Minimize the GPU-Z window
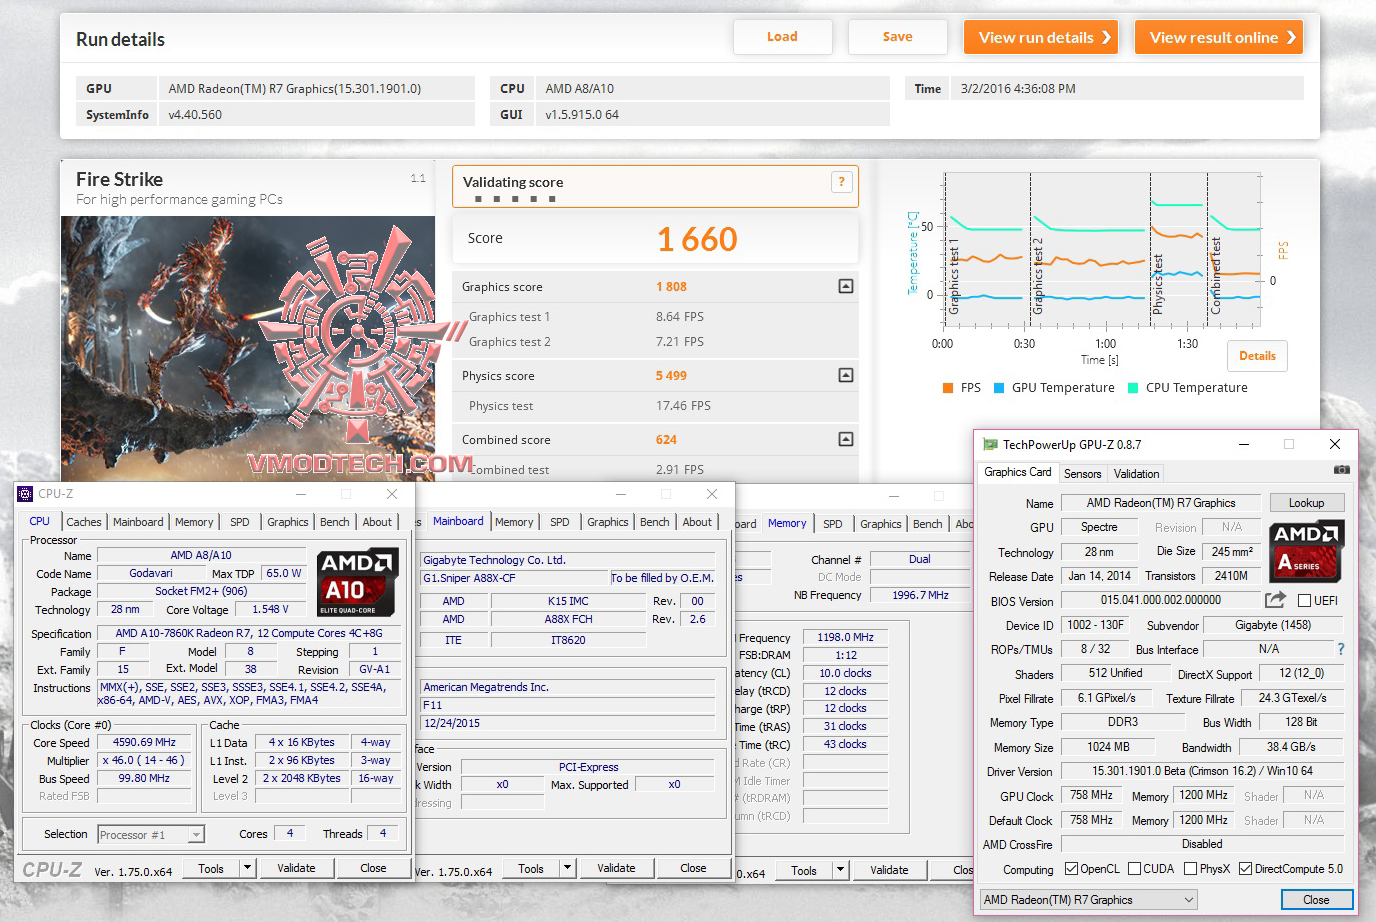This screenshot has height=922, width=1376. tap(1244, 444)
